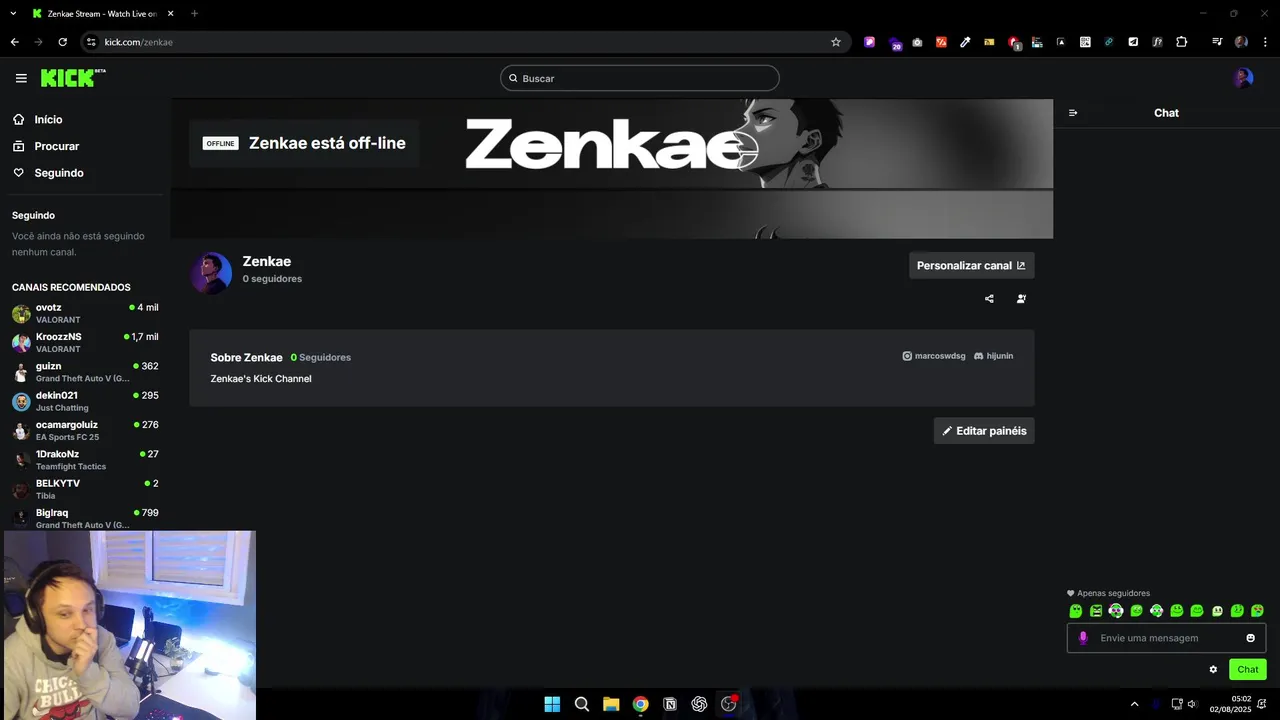This screenshot has width=1280, height=720.
Task: Open the emoji picker in chat input
Action: (x=1250, y=638)
